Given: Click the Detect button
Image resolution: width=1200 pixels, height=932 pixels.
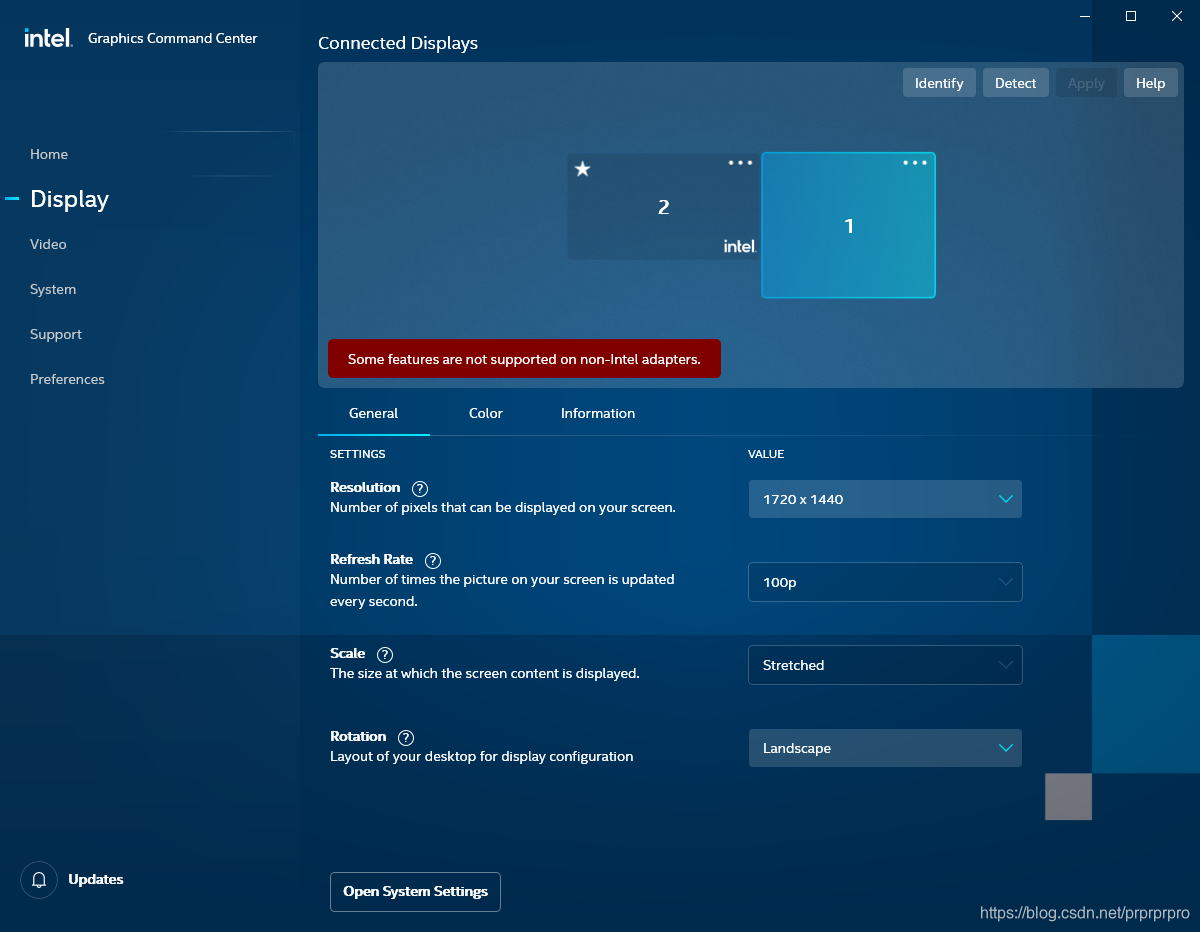Looking at the screenshot, I should click(x=1015, y=83).
